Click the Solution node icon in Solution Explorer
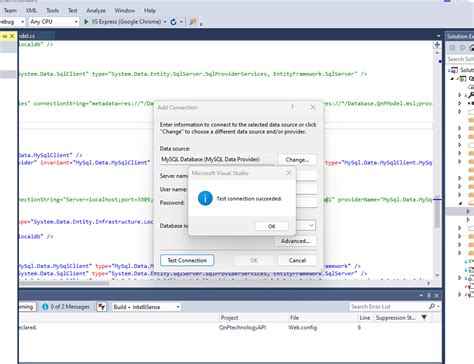Screen dimensions: 474x364 pos(454,70)
